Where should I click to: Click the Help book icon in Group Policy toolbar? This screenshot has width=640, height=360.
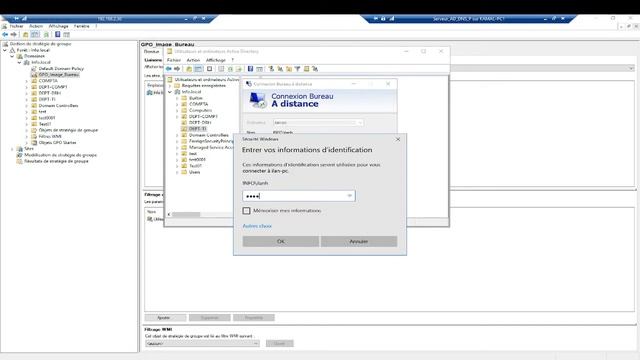pyautogui.click(x=58, y=35)
